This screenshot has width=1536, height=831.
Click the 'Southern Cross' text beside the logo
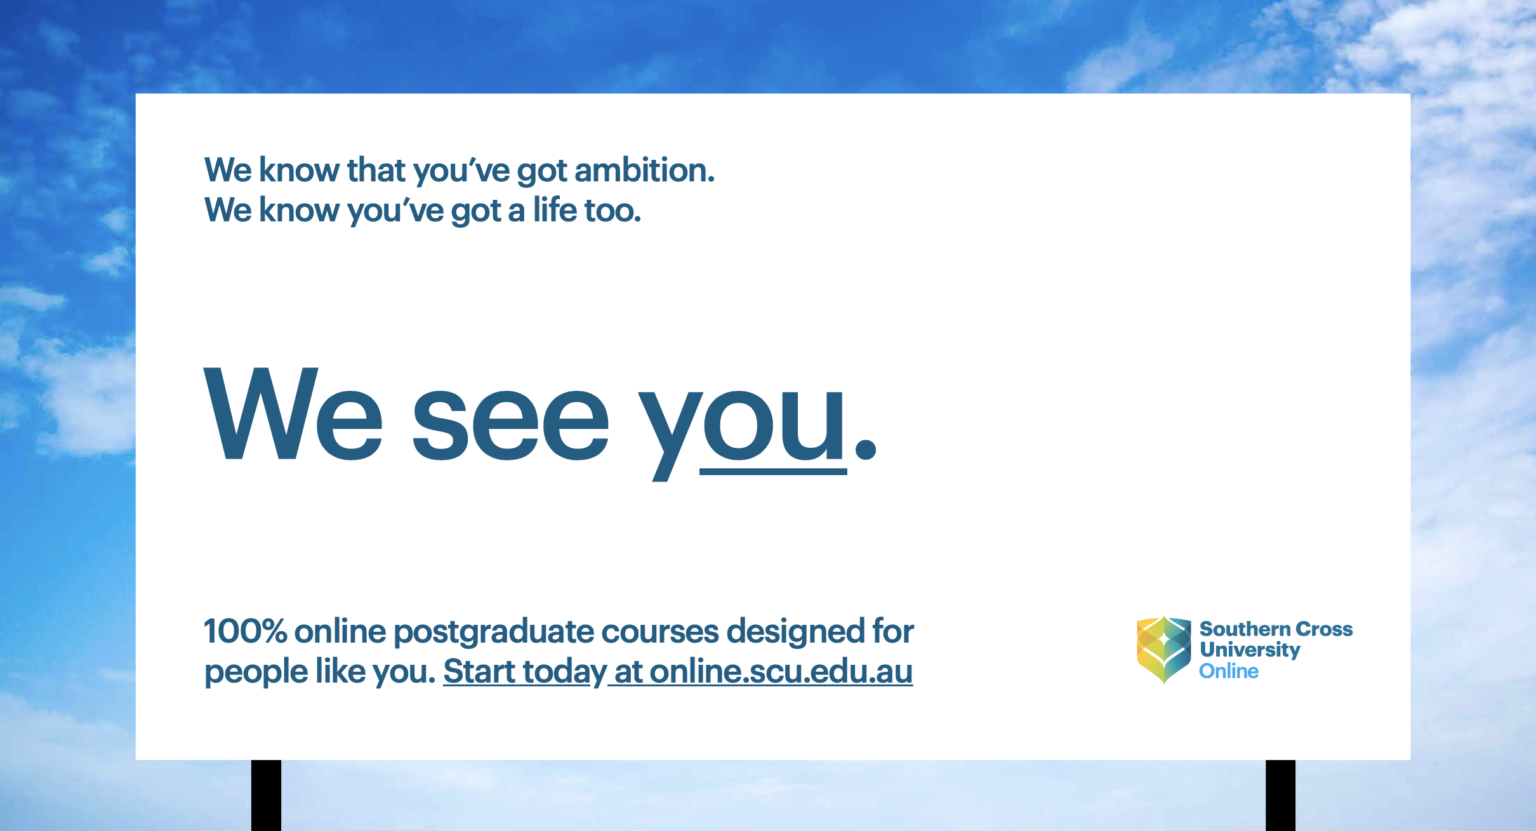click(x=1276, y=629)
